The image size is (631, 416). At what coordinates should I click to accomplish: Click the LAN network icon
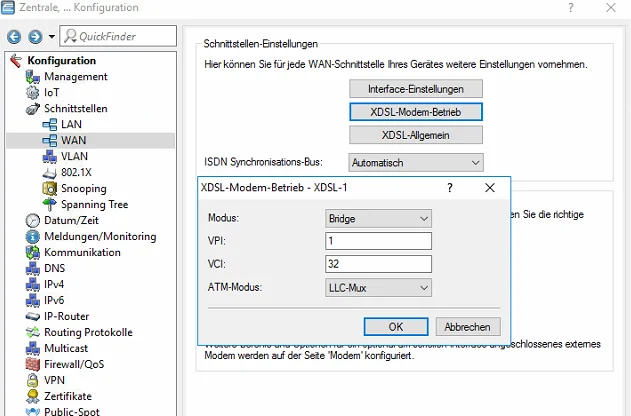pyautogui.click(x=49, y=124)
